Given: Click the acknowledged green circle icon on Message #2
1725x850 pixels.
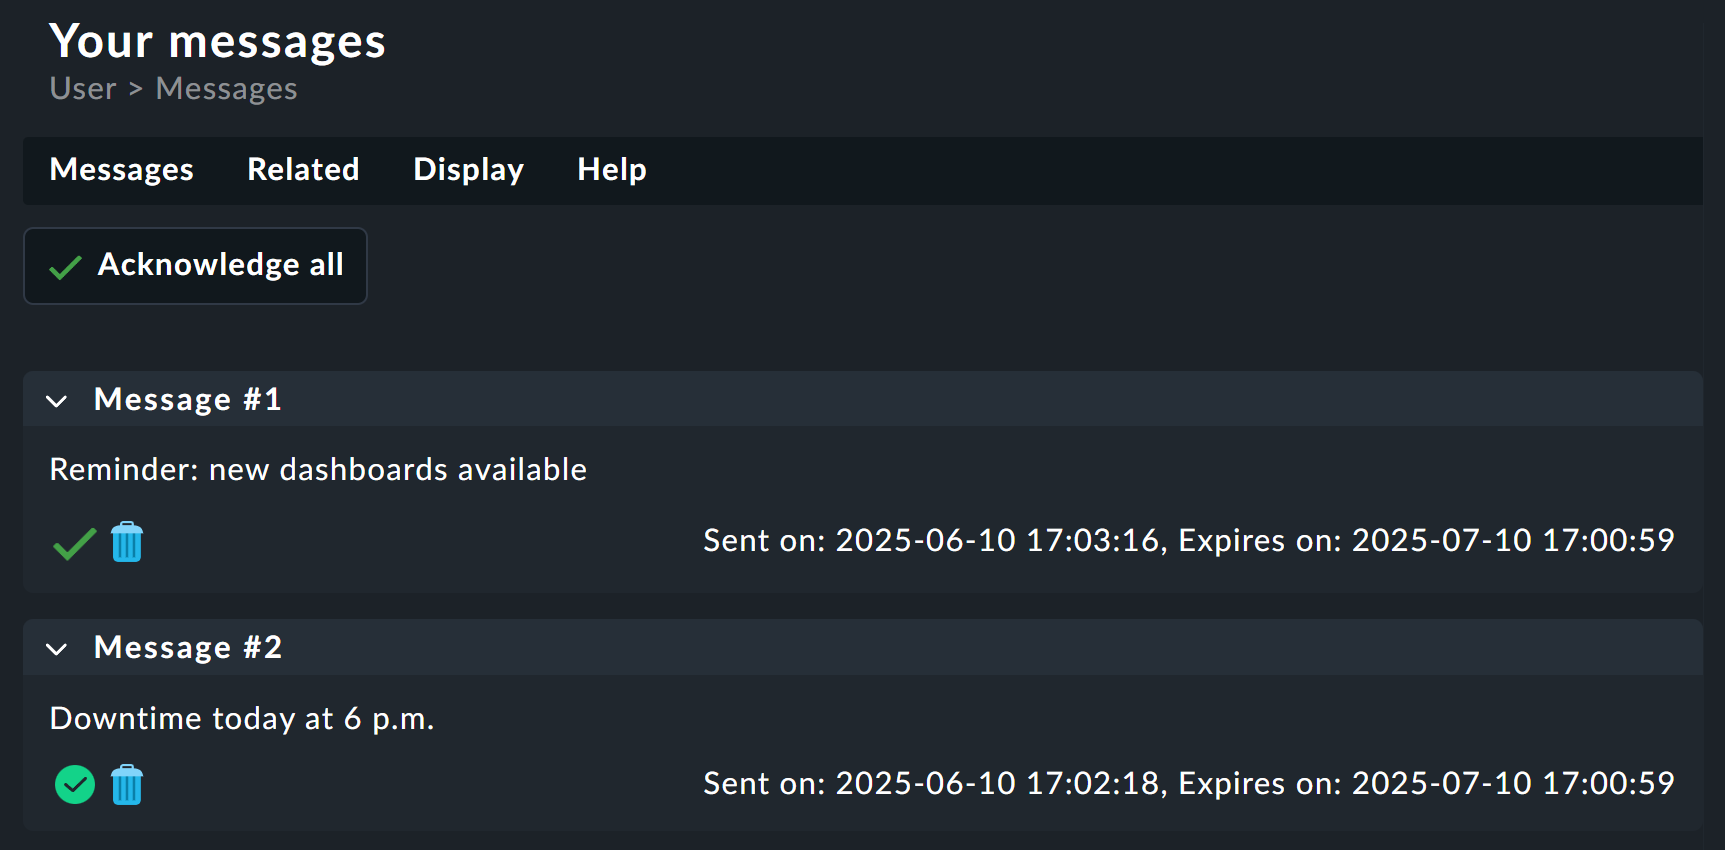Looking at the screenshot, I should [x=73, y=784].
